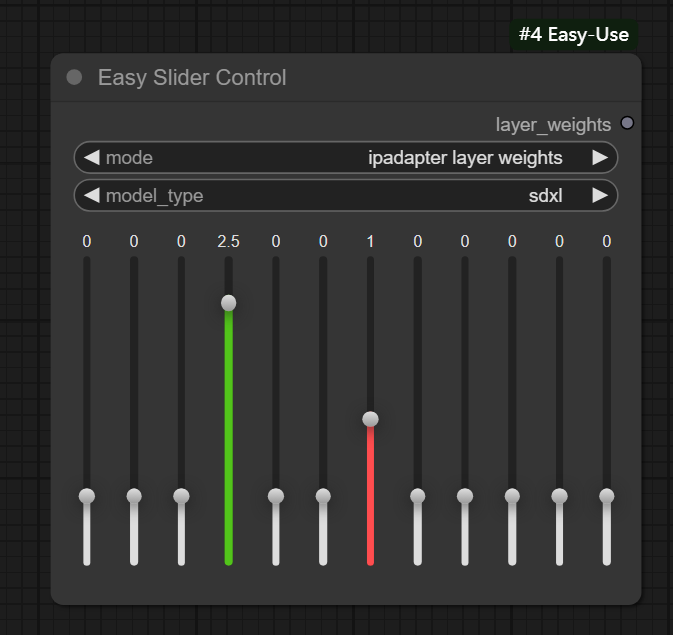Click the 1 value label above the red slider

click(370, 241)
